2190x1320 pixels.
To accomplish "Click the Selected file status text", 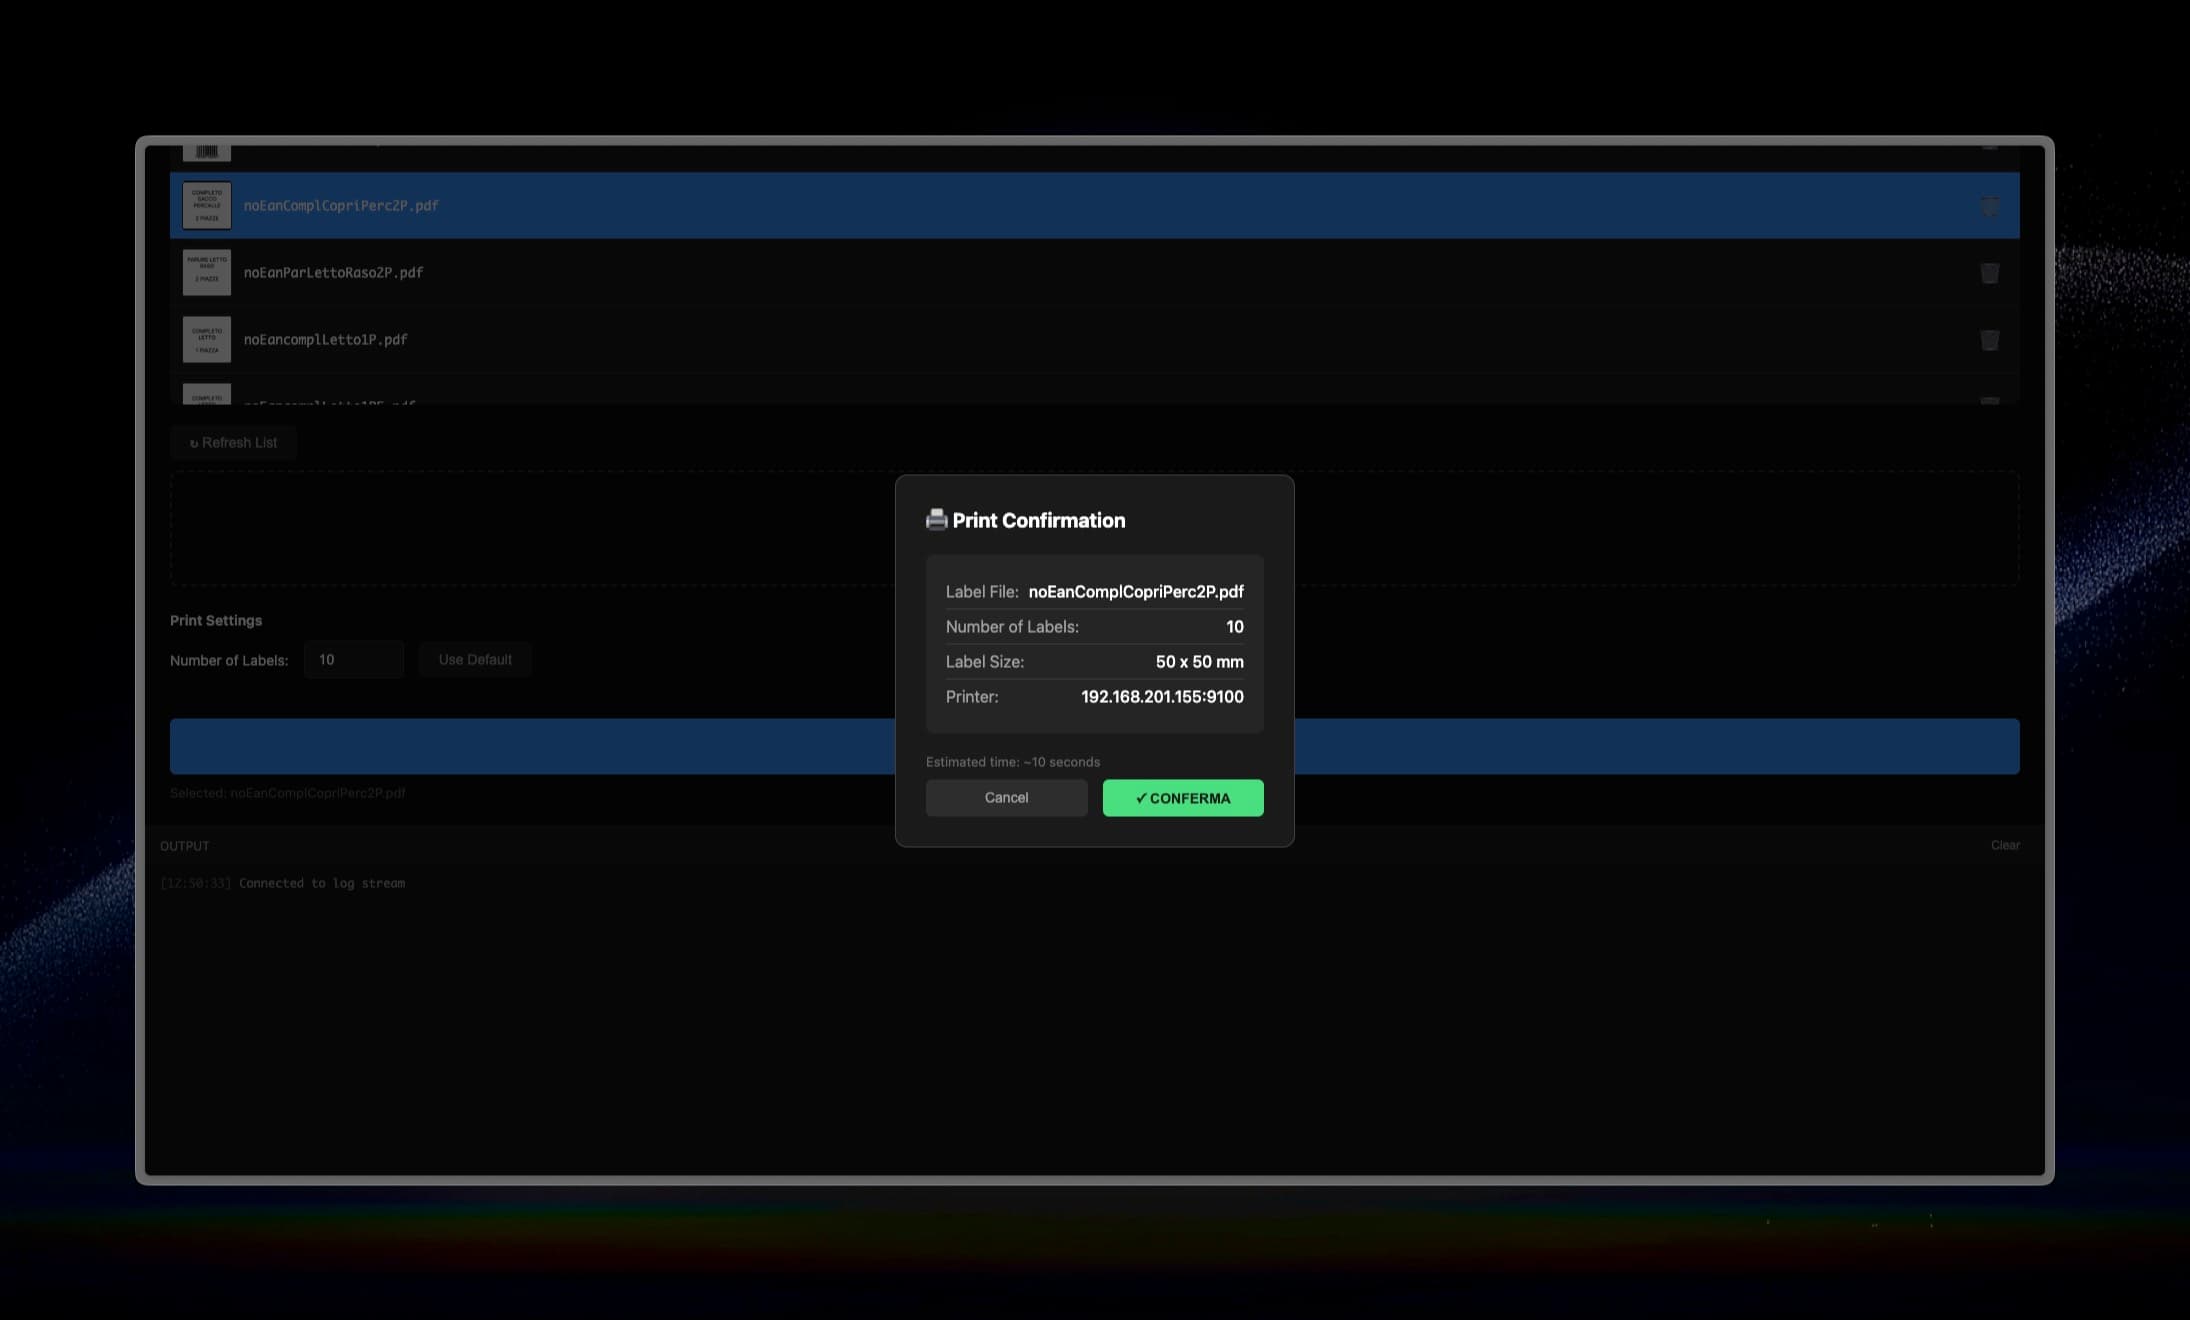I will 288,793.
